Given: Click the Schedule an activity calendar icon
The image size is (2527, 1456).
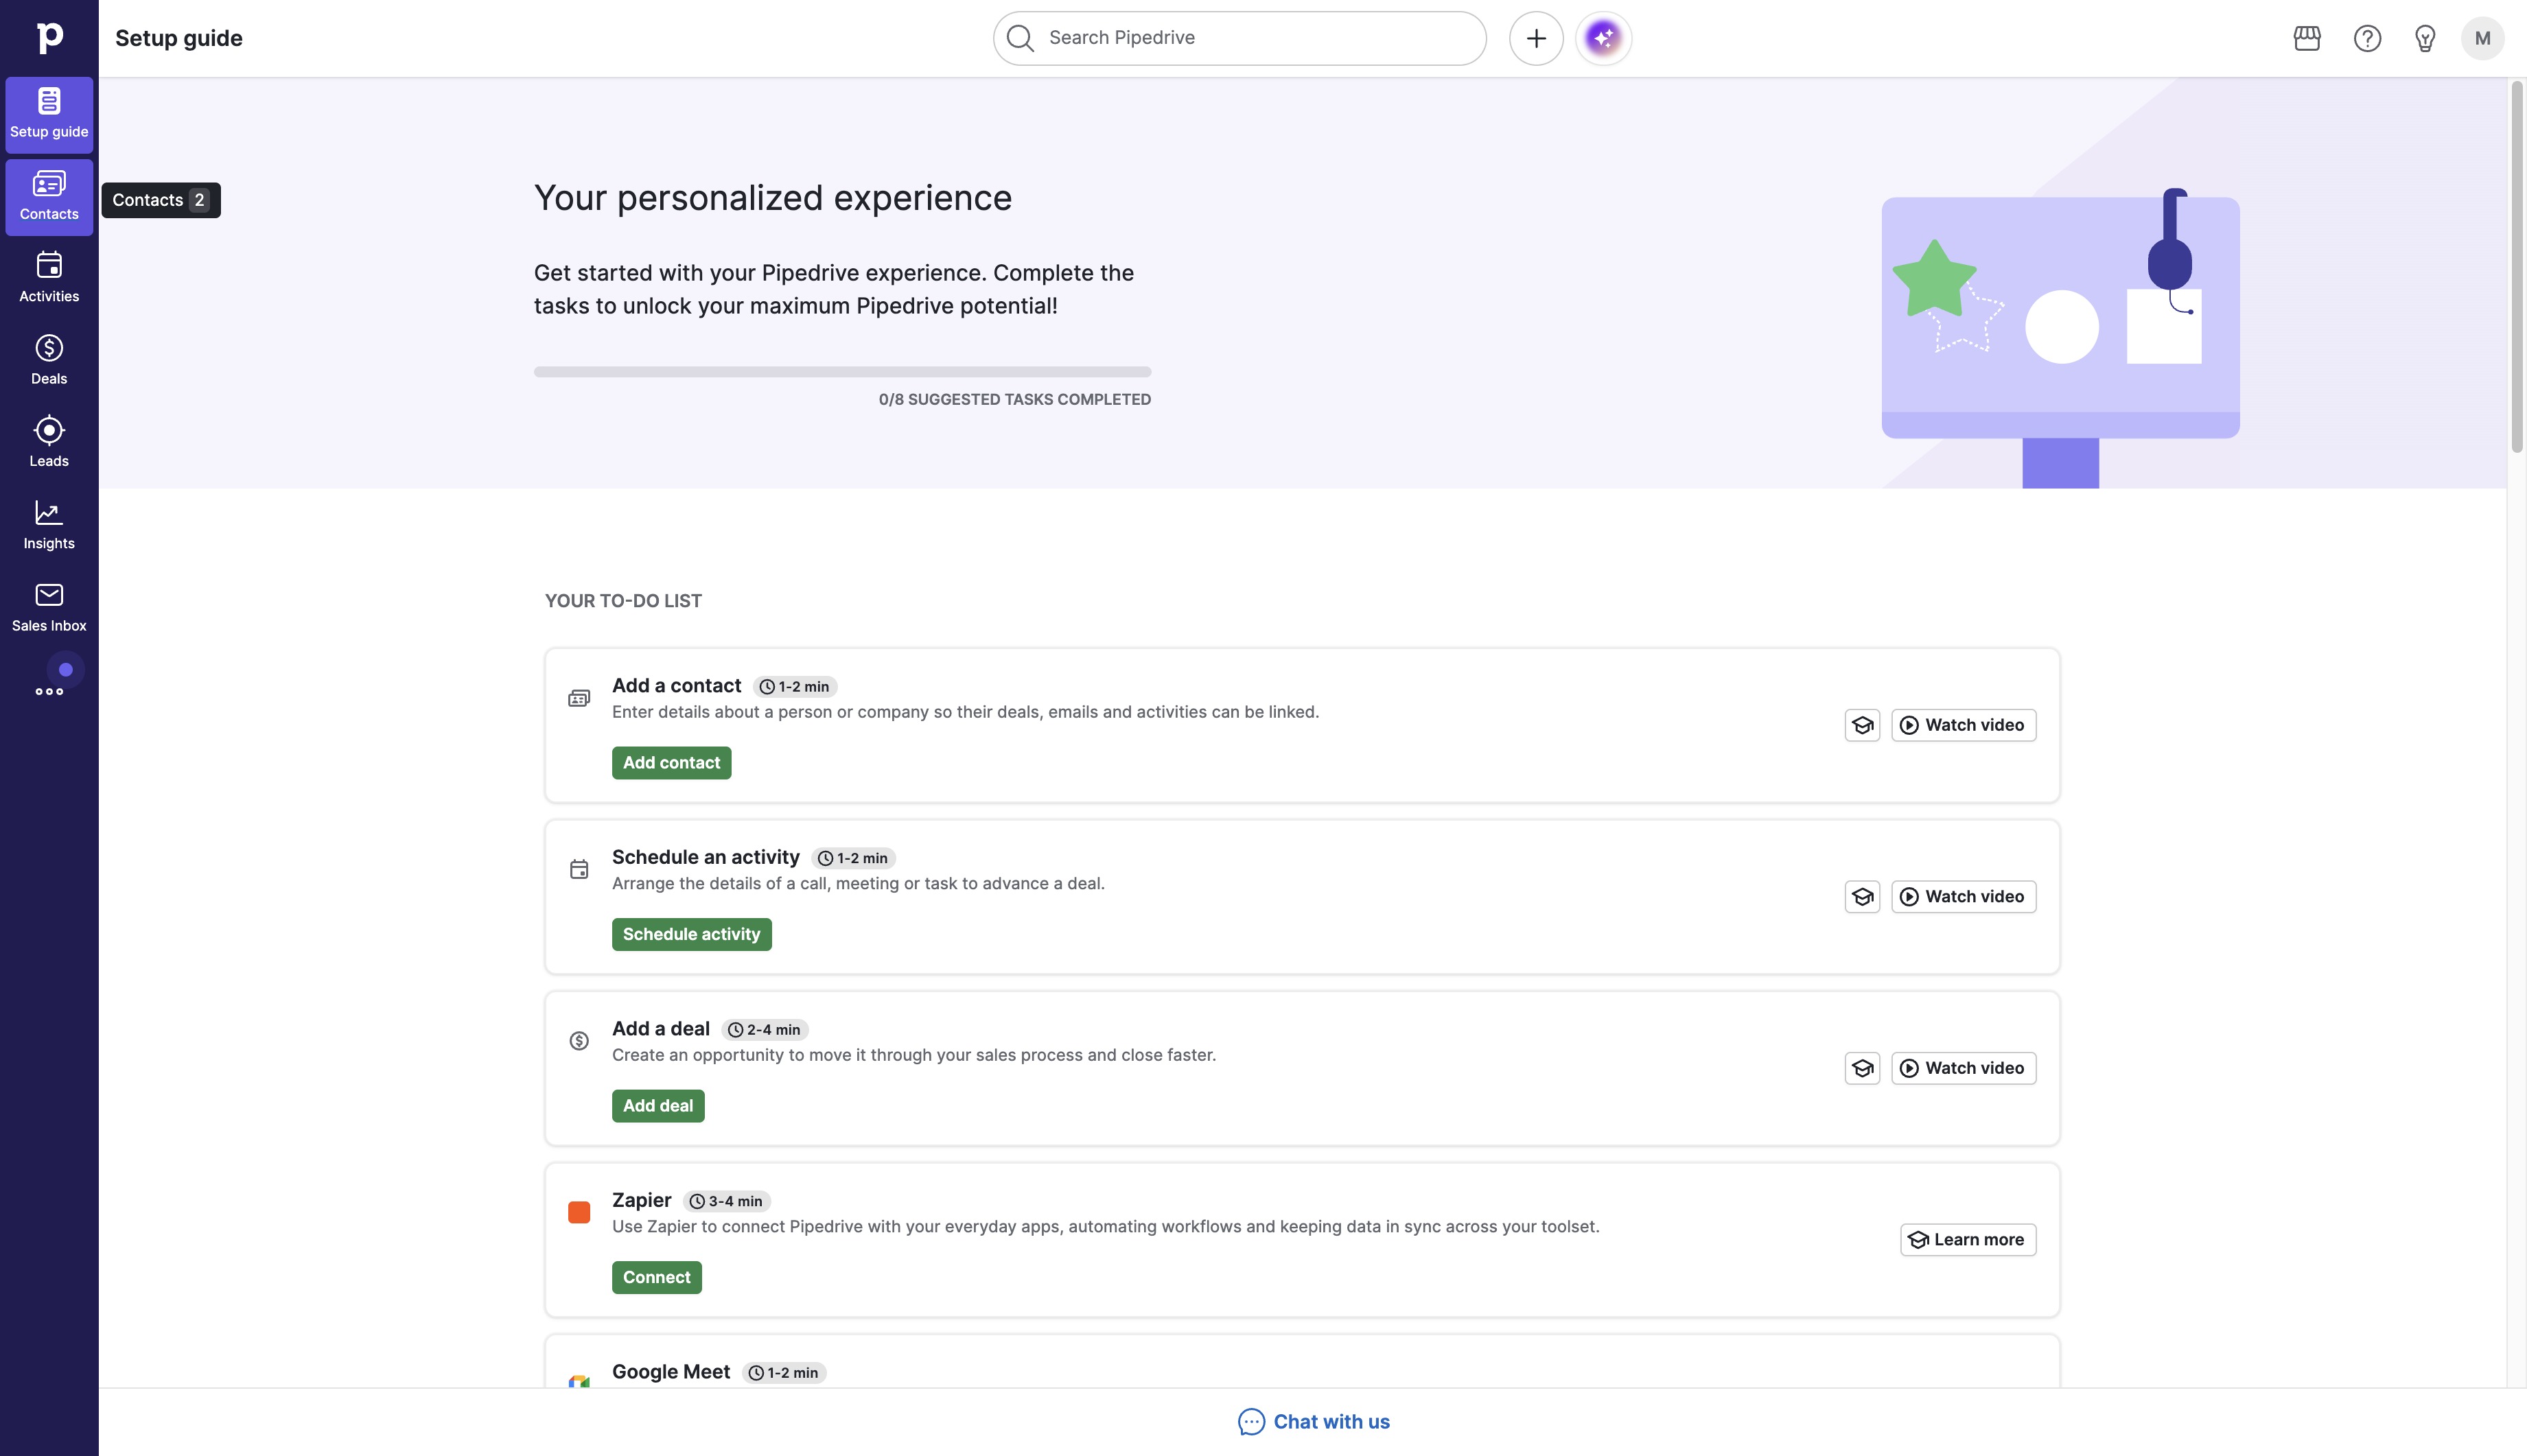Looking at the screenshot, I should [579, 869].
